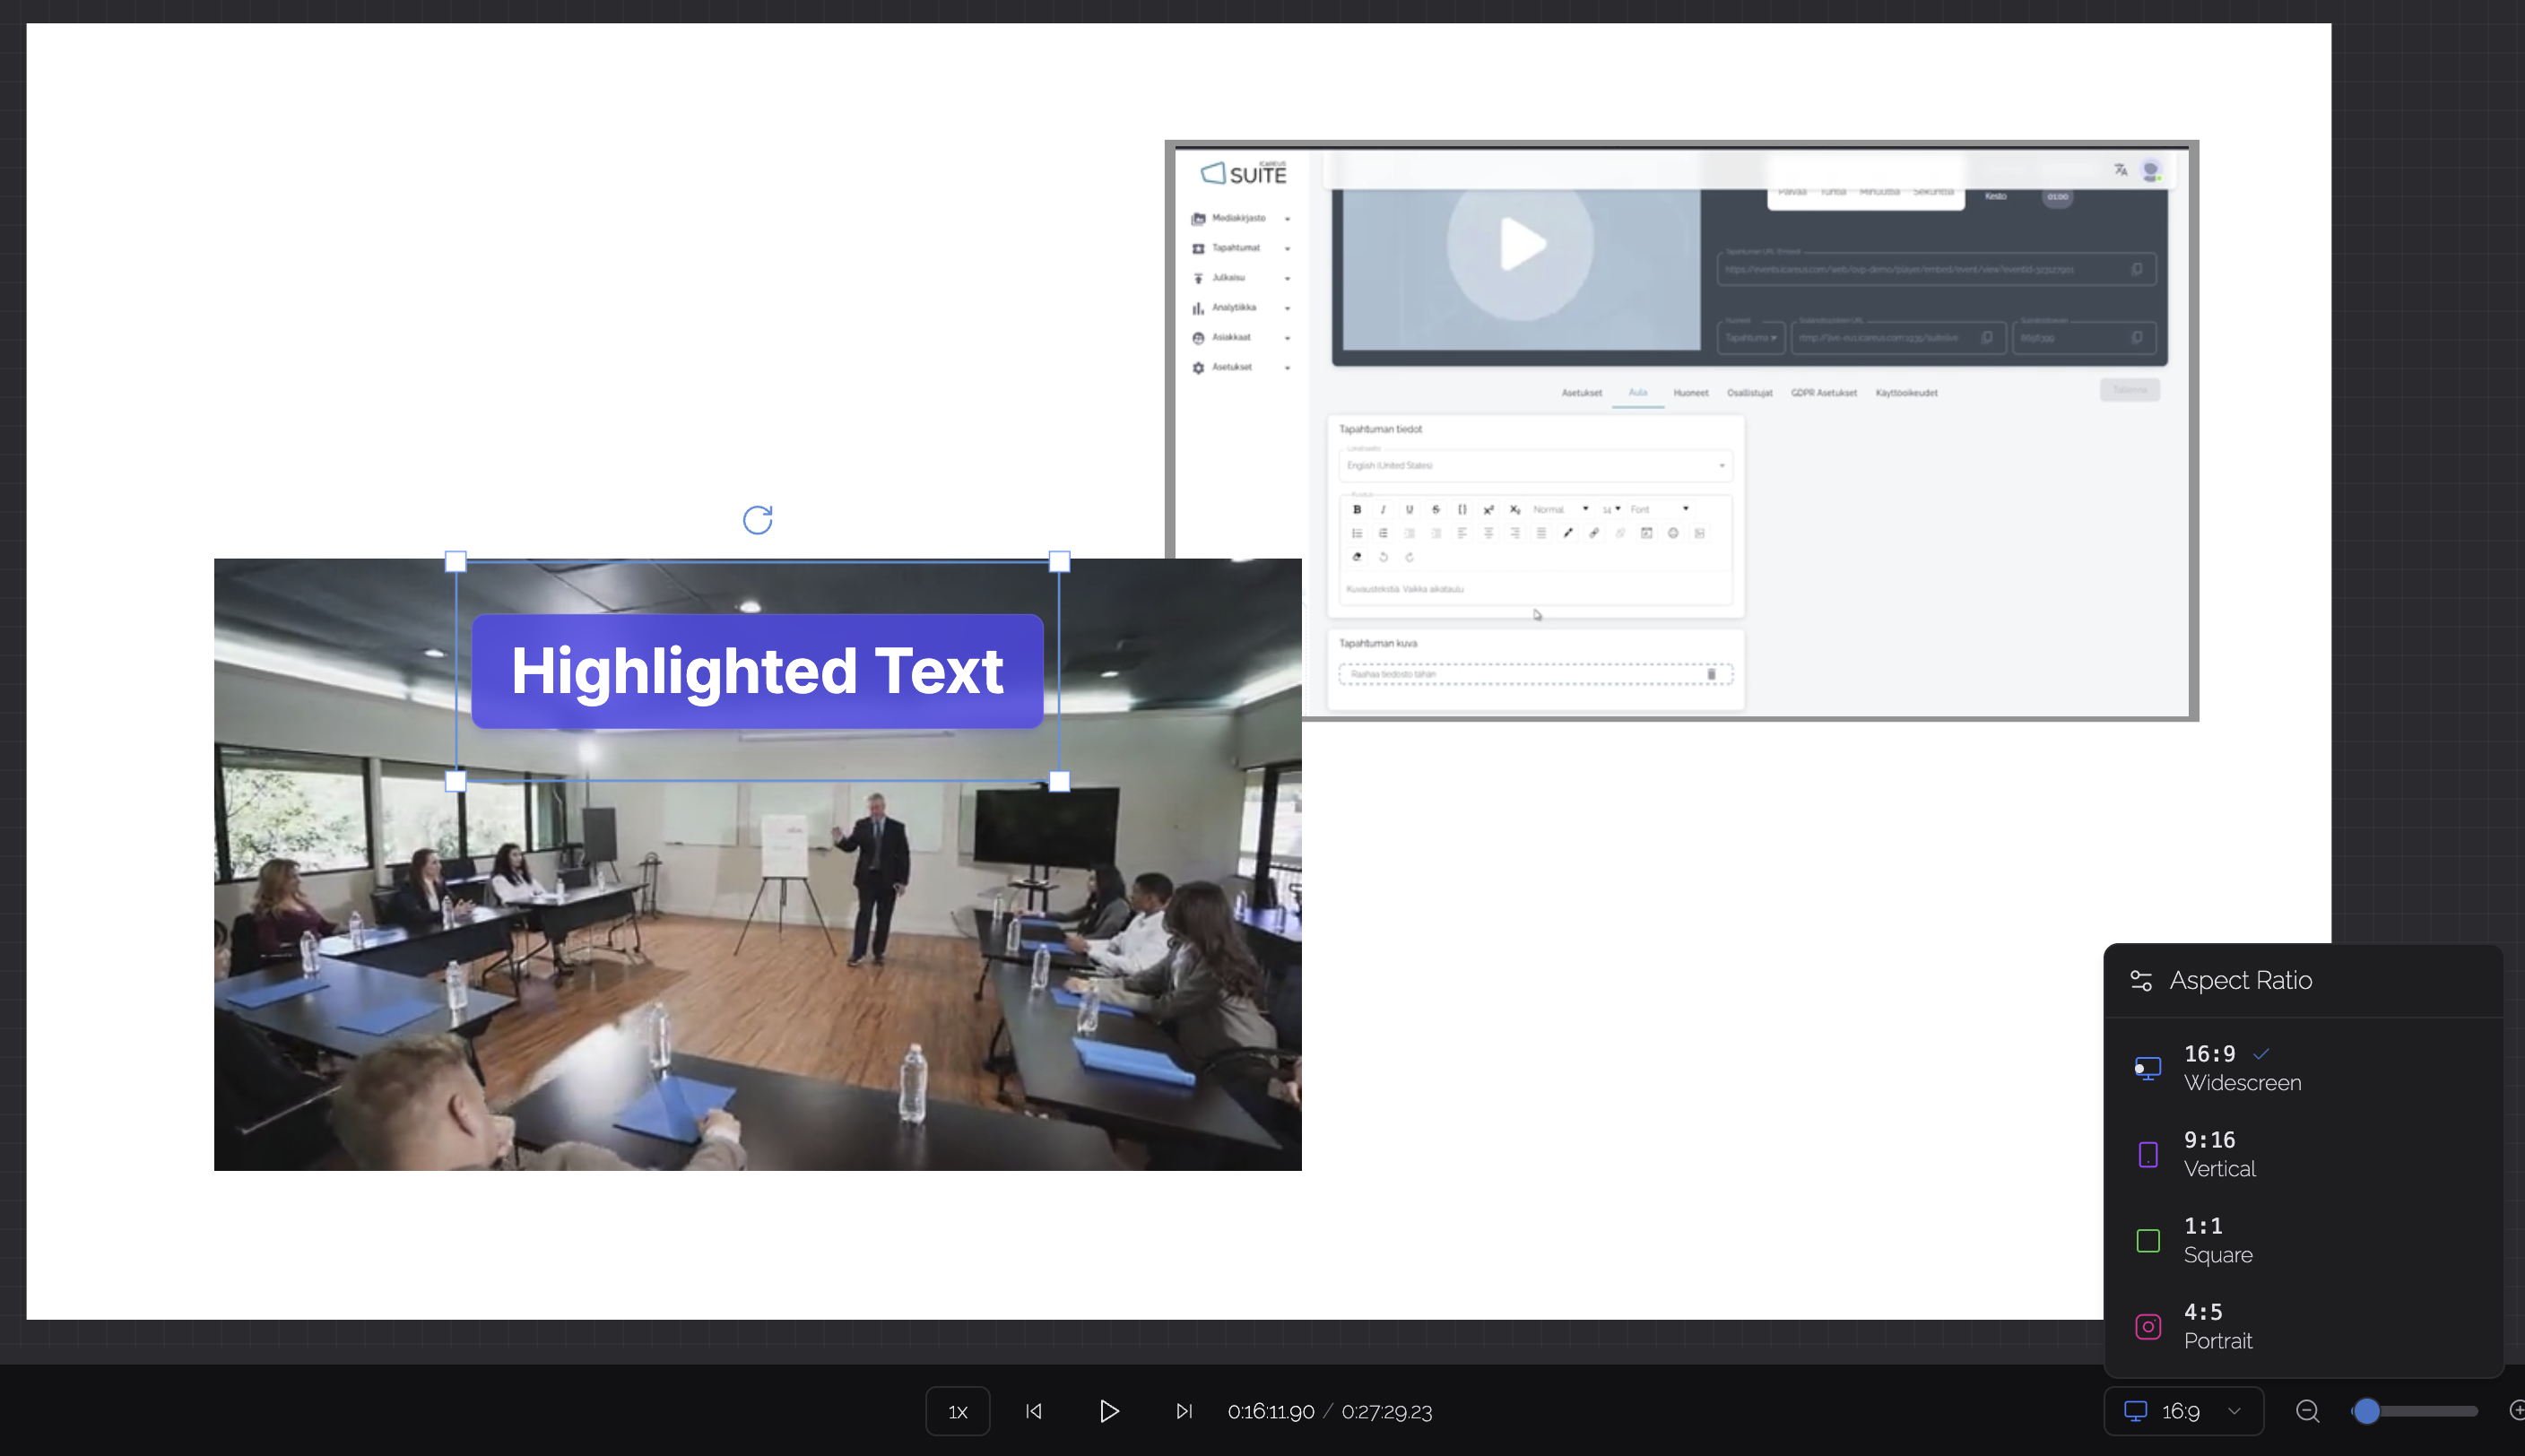Select the 9:16 Vertical aspect ratio
This screenshot has width=2525, height=1456.
[2220, 1154]
